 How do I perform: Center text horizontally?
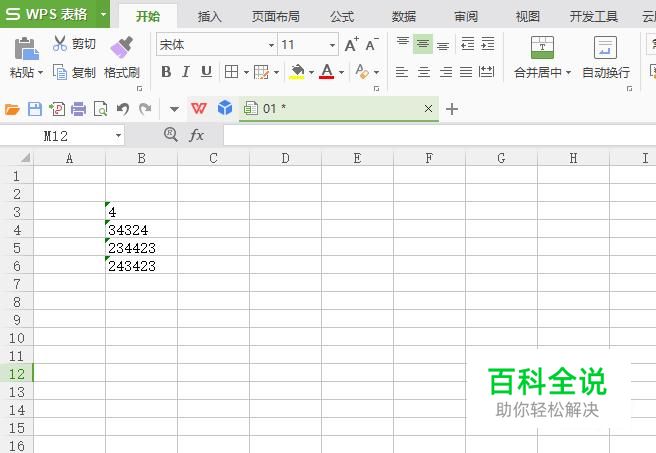pos(424,72)
